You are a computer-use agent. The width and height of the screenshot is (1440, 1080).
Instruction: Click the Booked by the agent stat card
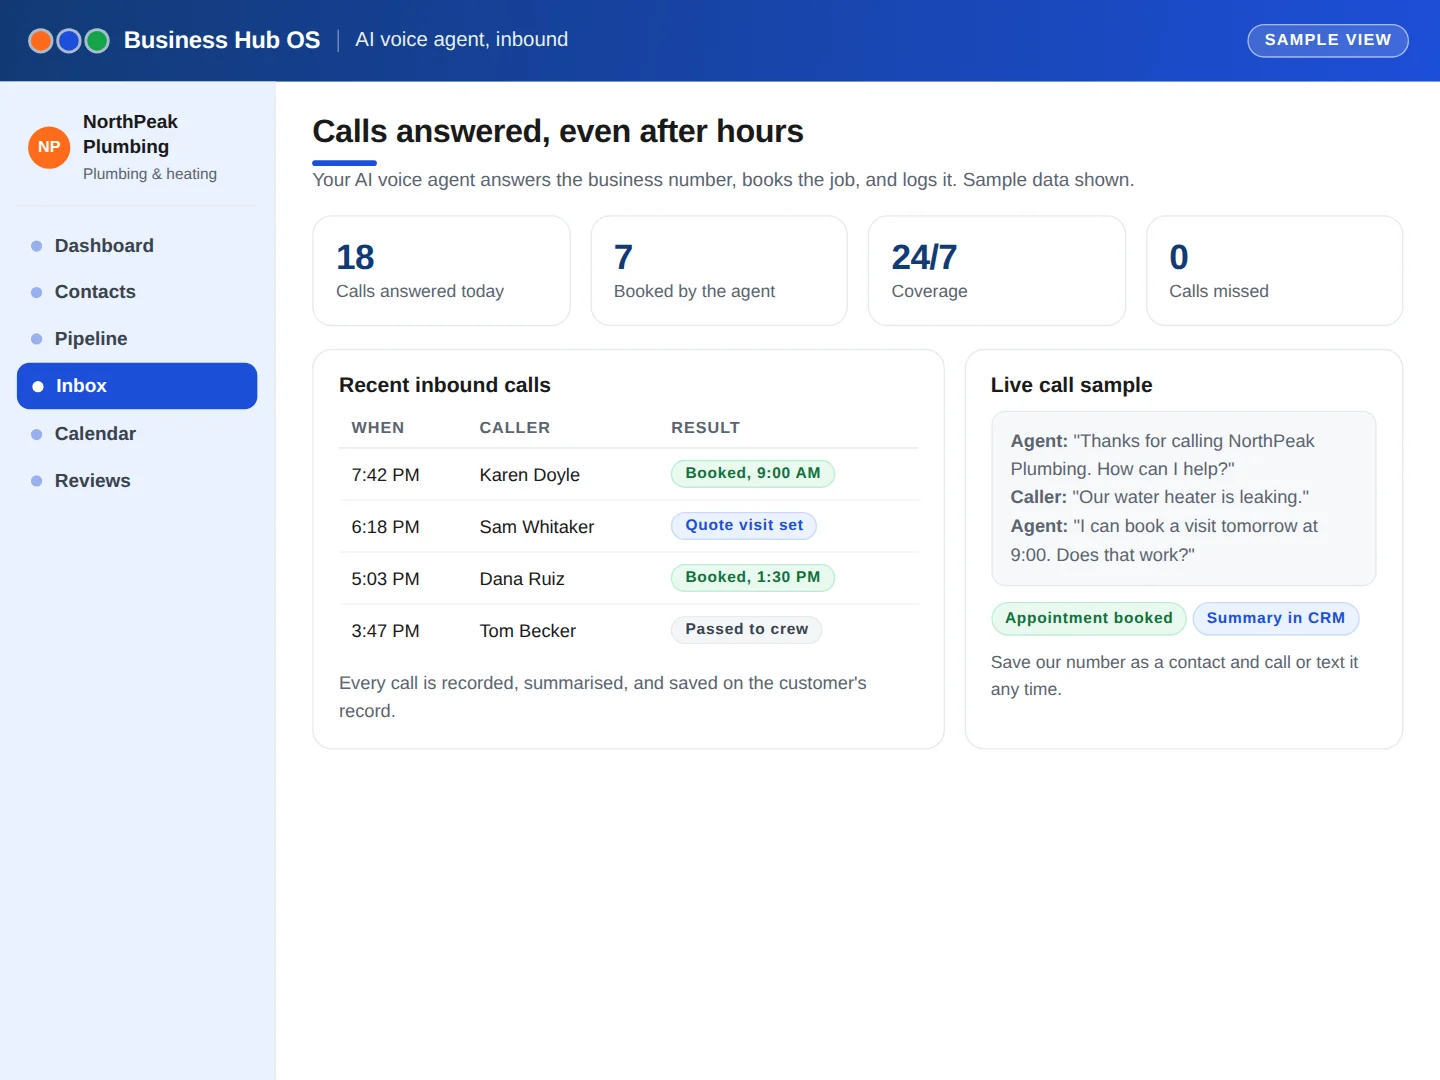tap(719, 271)
